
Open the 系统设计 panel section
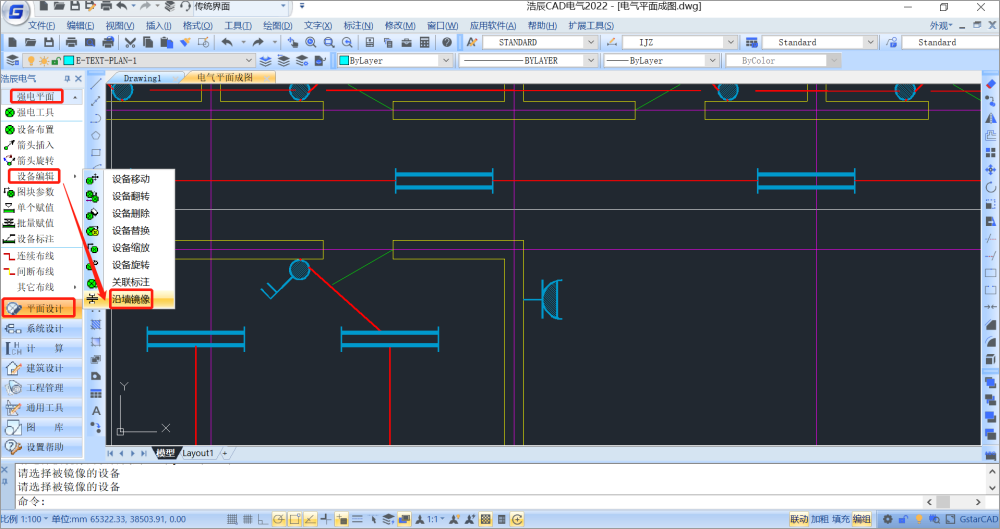pos(44,329)
